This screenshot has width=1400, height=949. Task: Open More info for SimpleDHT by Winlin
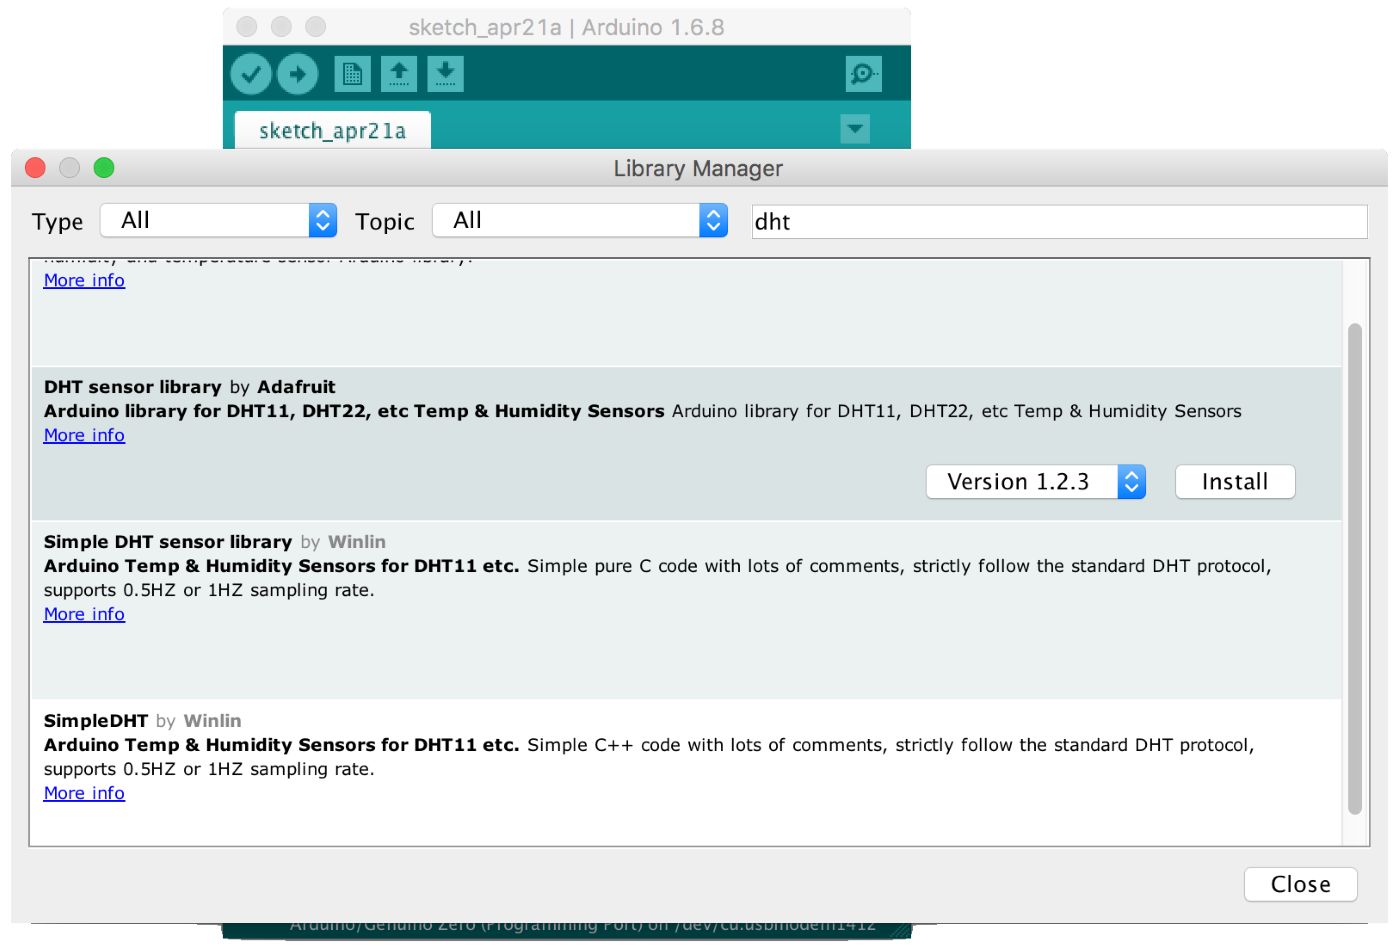pos(84,793)
